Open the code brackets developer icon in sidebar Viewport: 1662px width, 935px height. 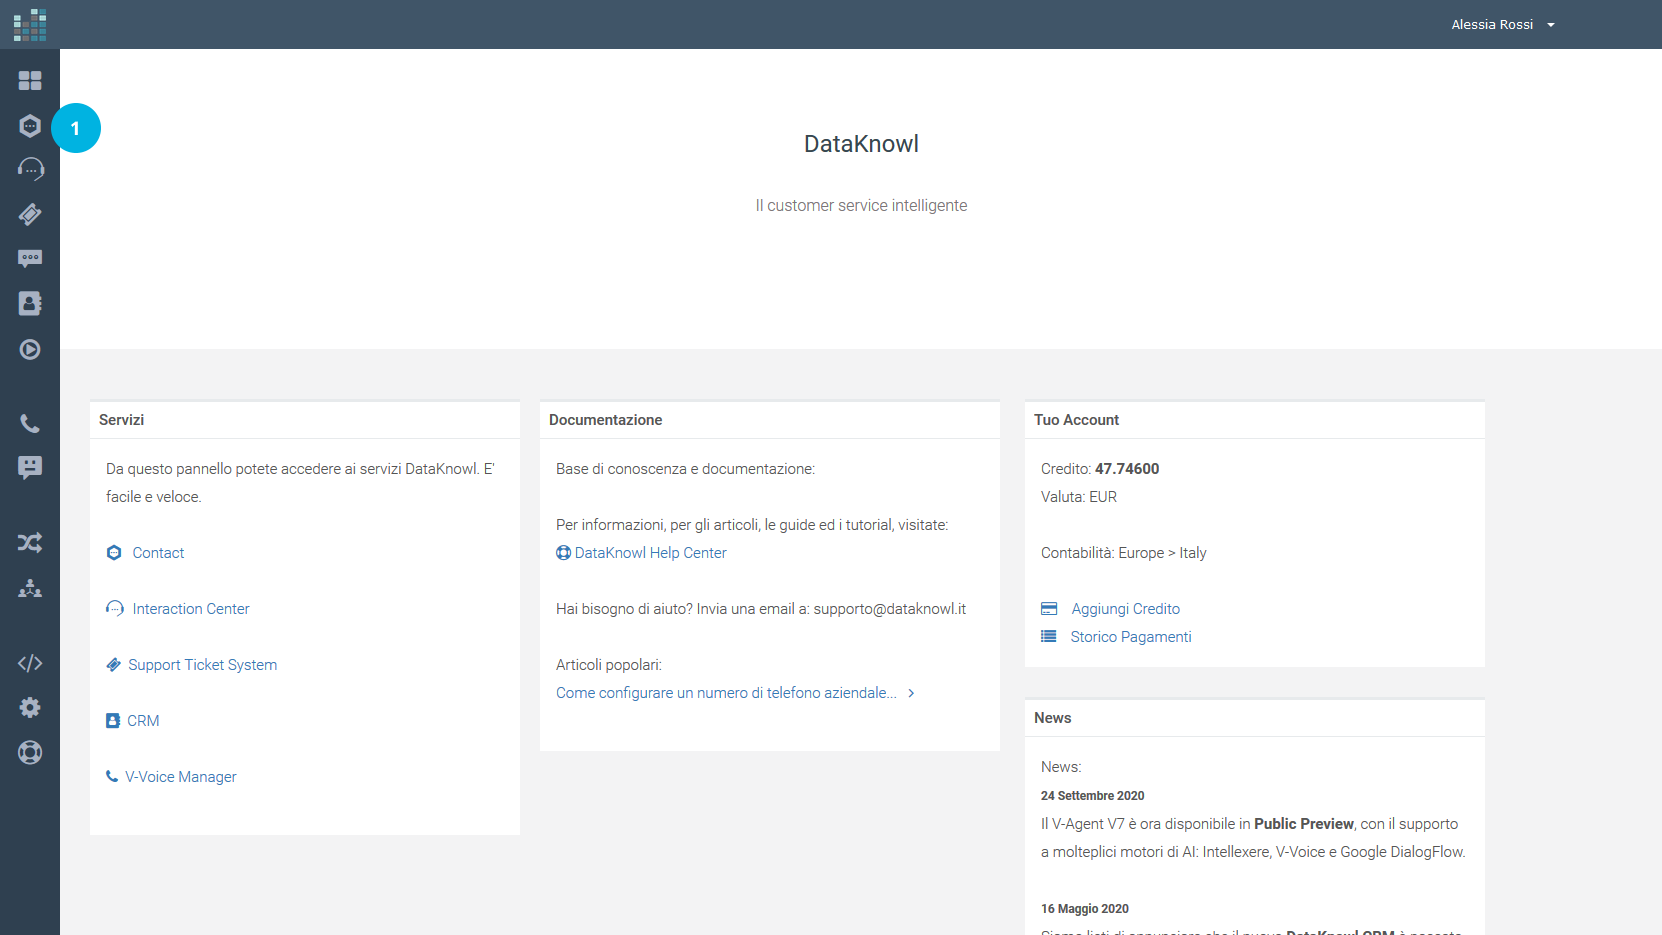tap(30, 663)
